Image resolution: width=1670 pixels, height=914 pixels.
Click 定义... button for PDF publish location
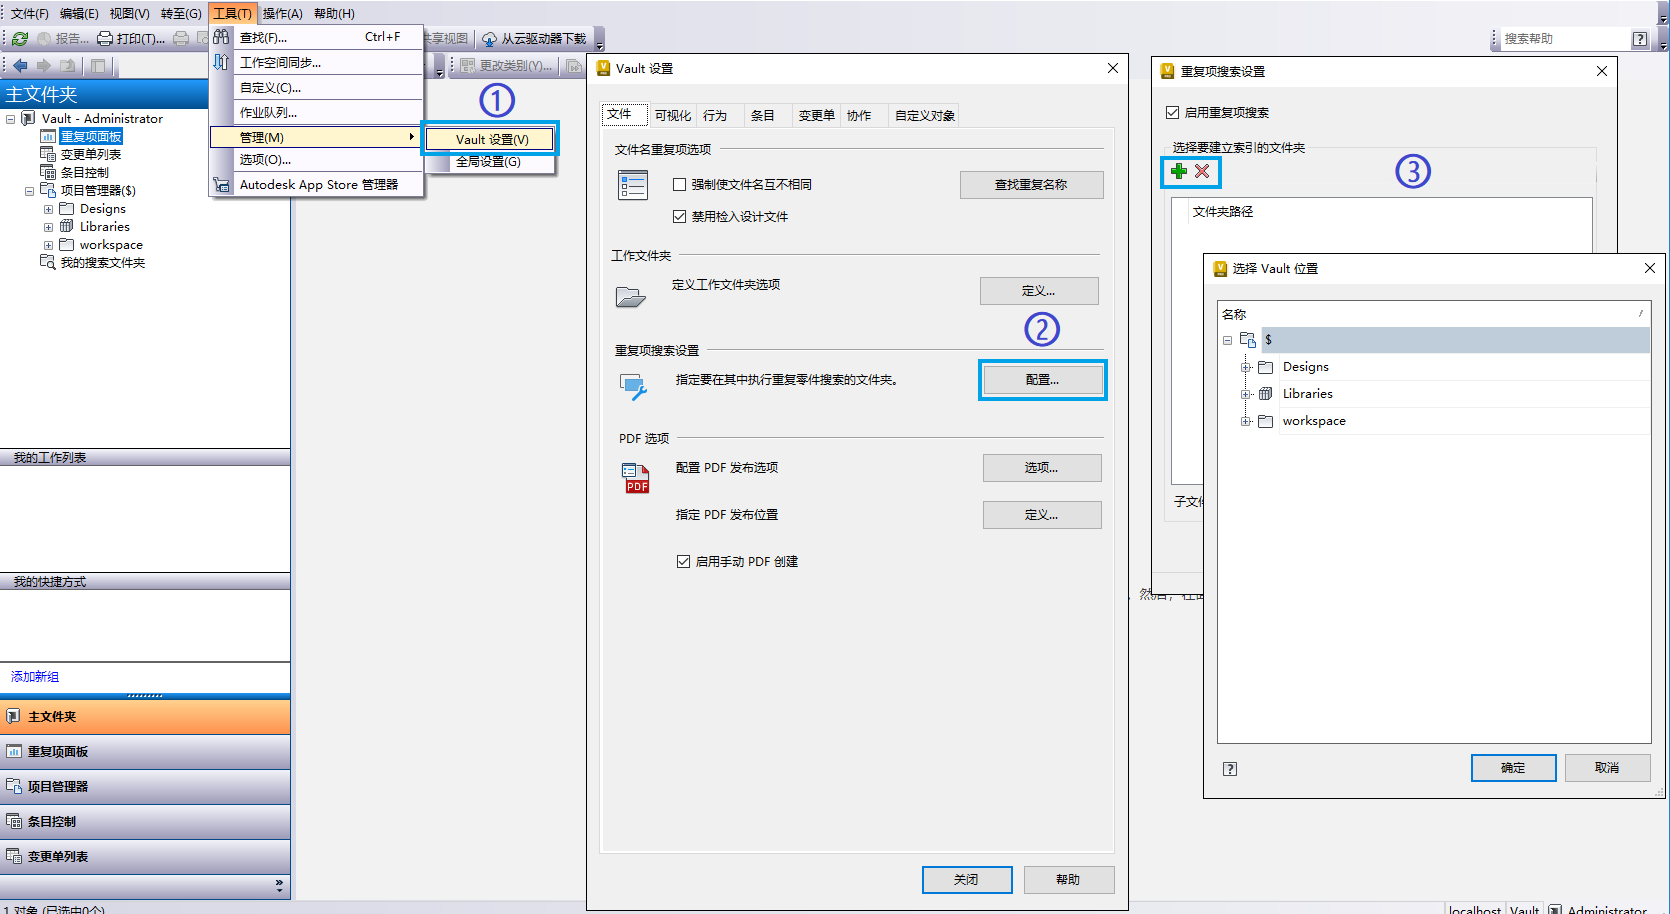pos(1042,515)
